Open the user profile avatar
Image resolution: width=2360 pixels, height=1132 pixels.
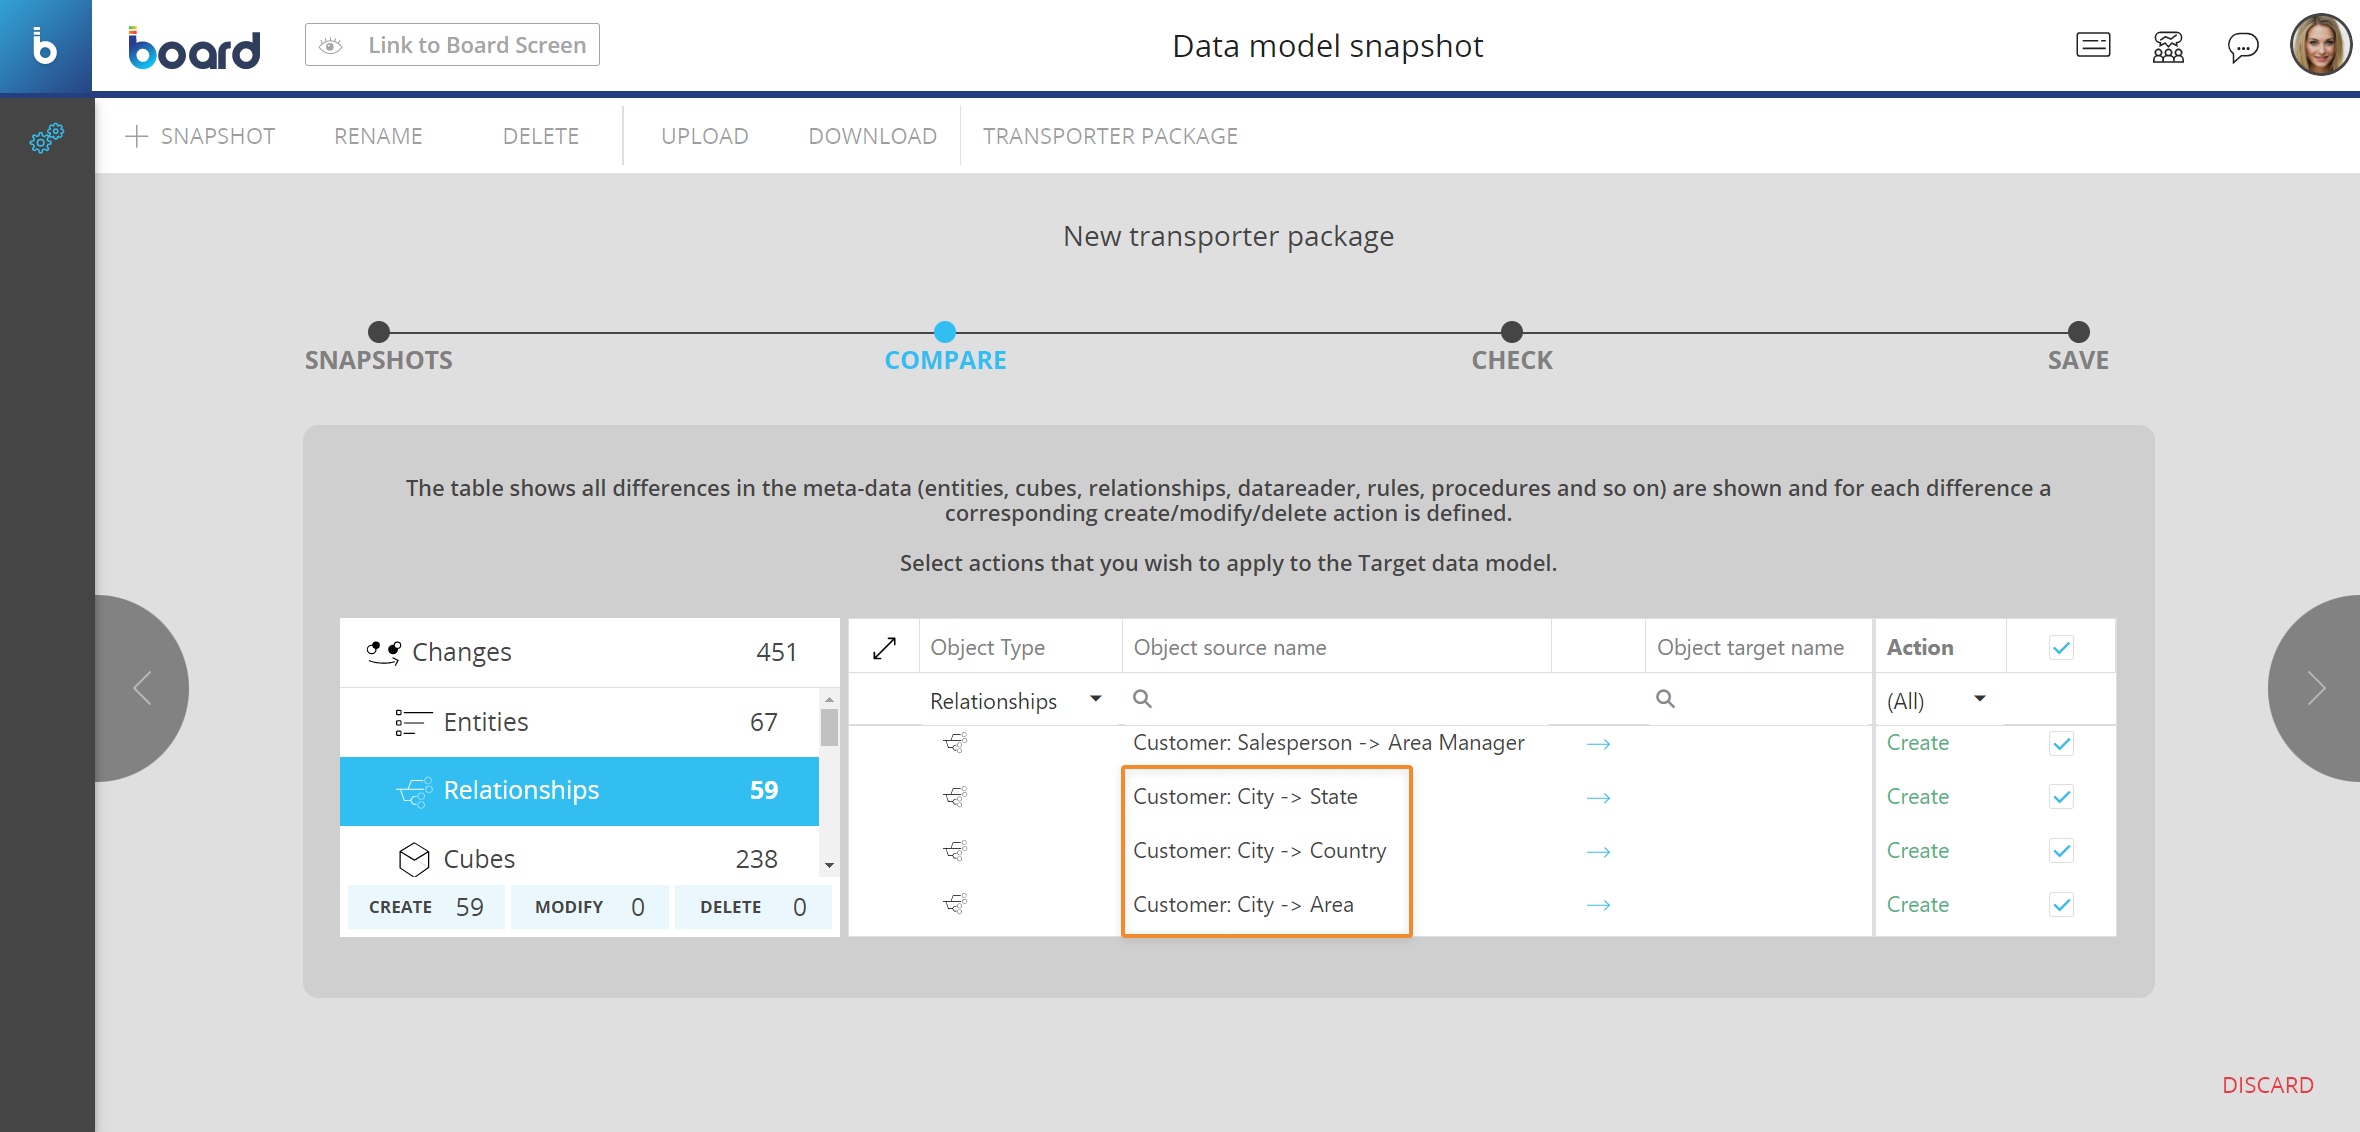[x=2320, y=45]
